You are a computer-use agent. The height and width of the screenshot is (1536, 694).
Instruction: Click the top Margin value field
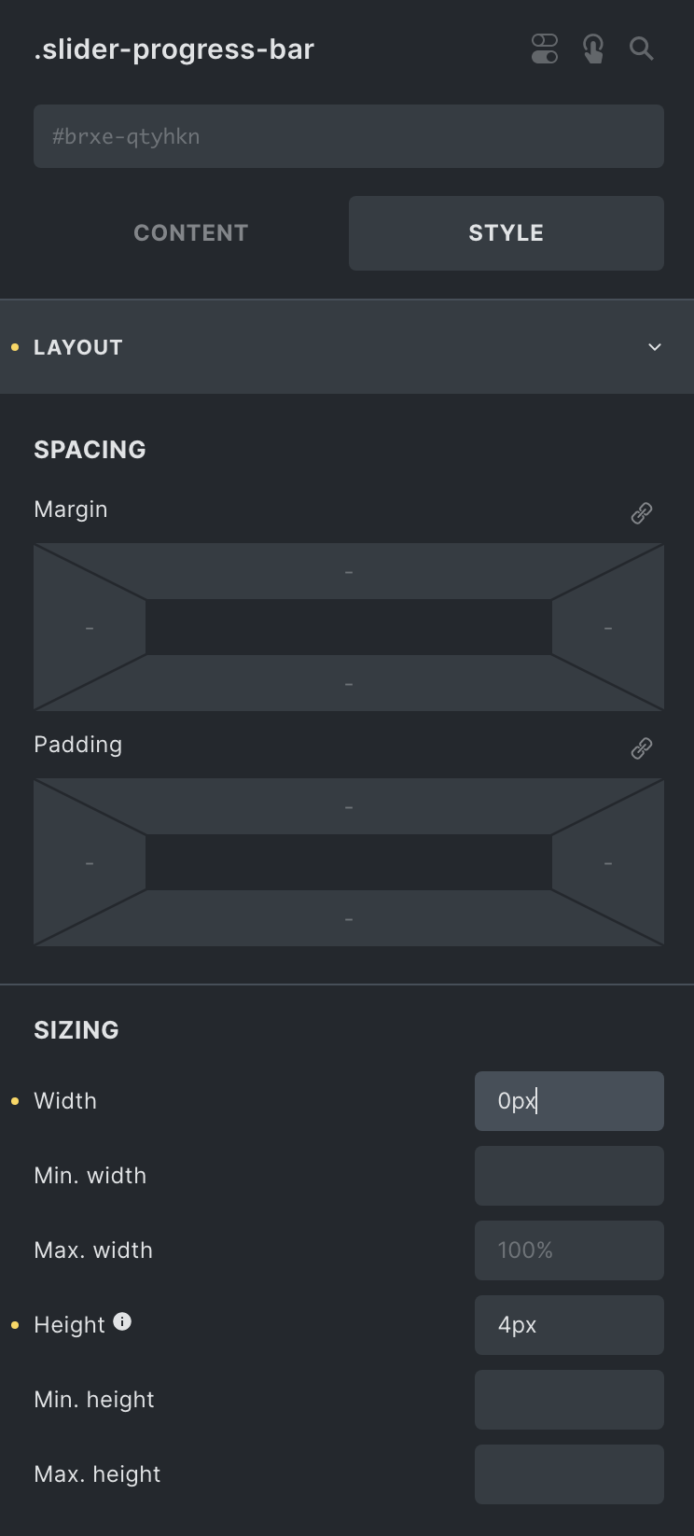[348, 571]
